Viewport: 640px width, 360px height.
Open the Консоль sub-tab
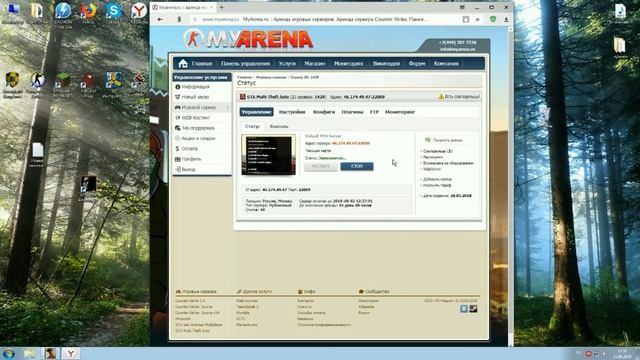click(279, 127)
